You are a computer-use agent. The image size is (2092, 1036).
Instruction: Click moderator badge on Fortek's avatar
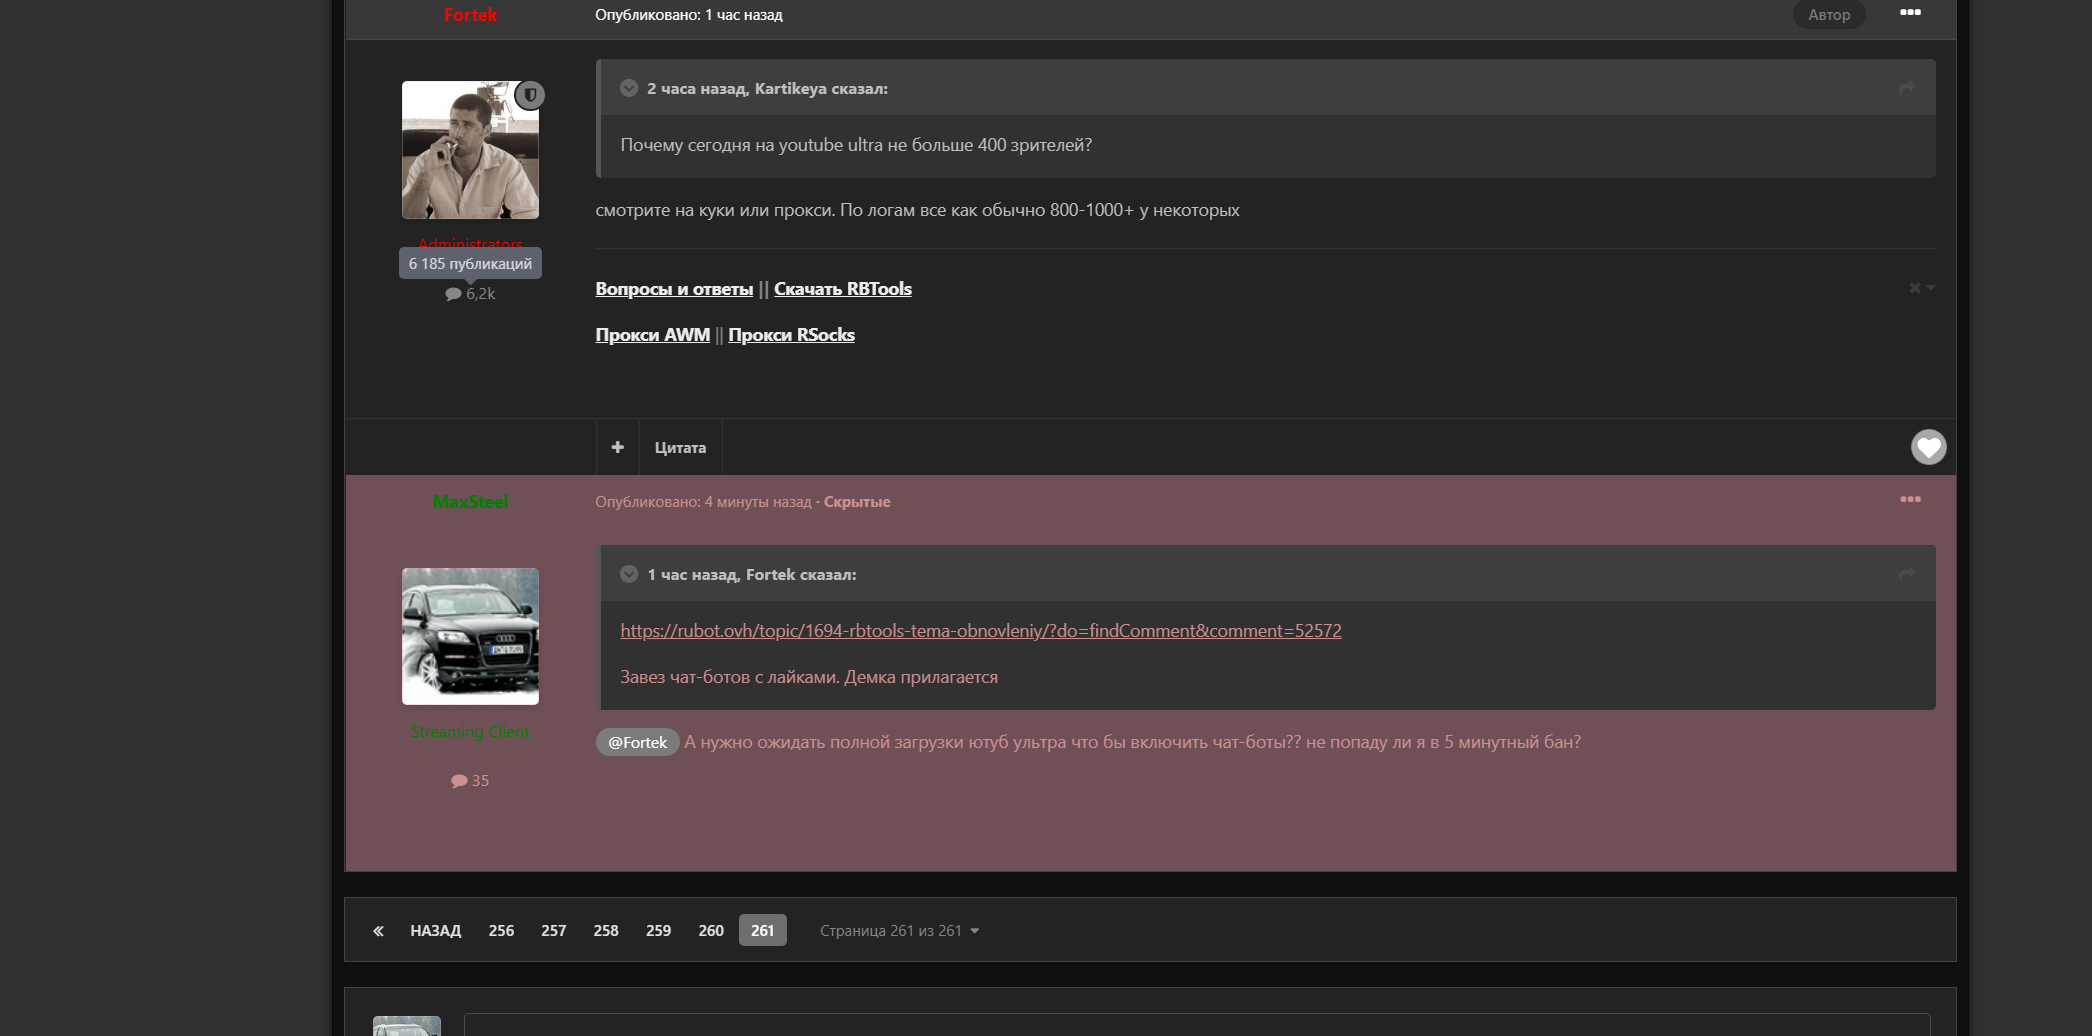[x=530, y=95]
